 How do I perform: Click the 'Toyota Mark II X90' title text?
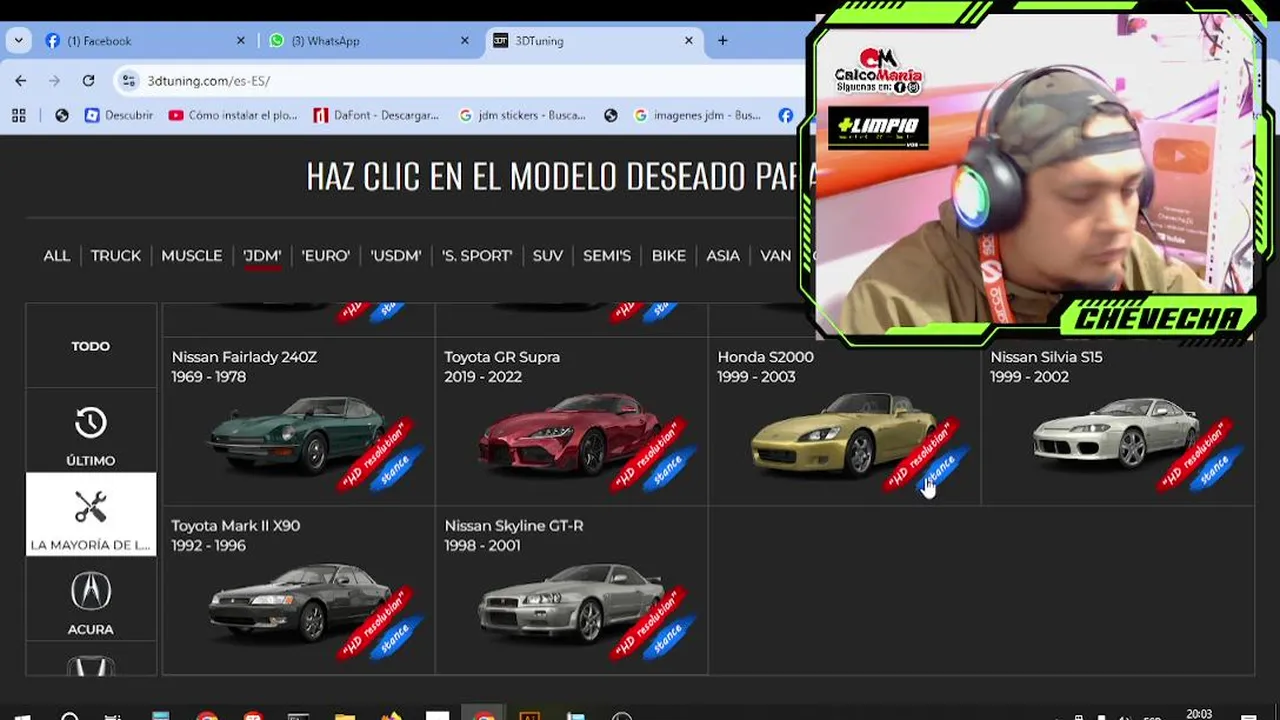pyautogui.click(x=235, y=526)
